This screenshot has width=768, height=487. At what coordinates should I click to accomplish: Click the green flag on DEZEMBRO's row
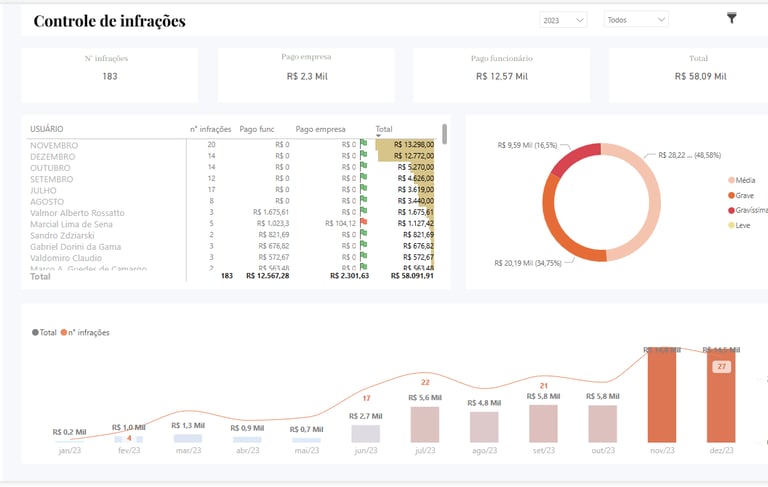pos(363,155)
